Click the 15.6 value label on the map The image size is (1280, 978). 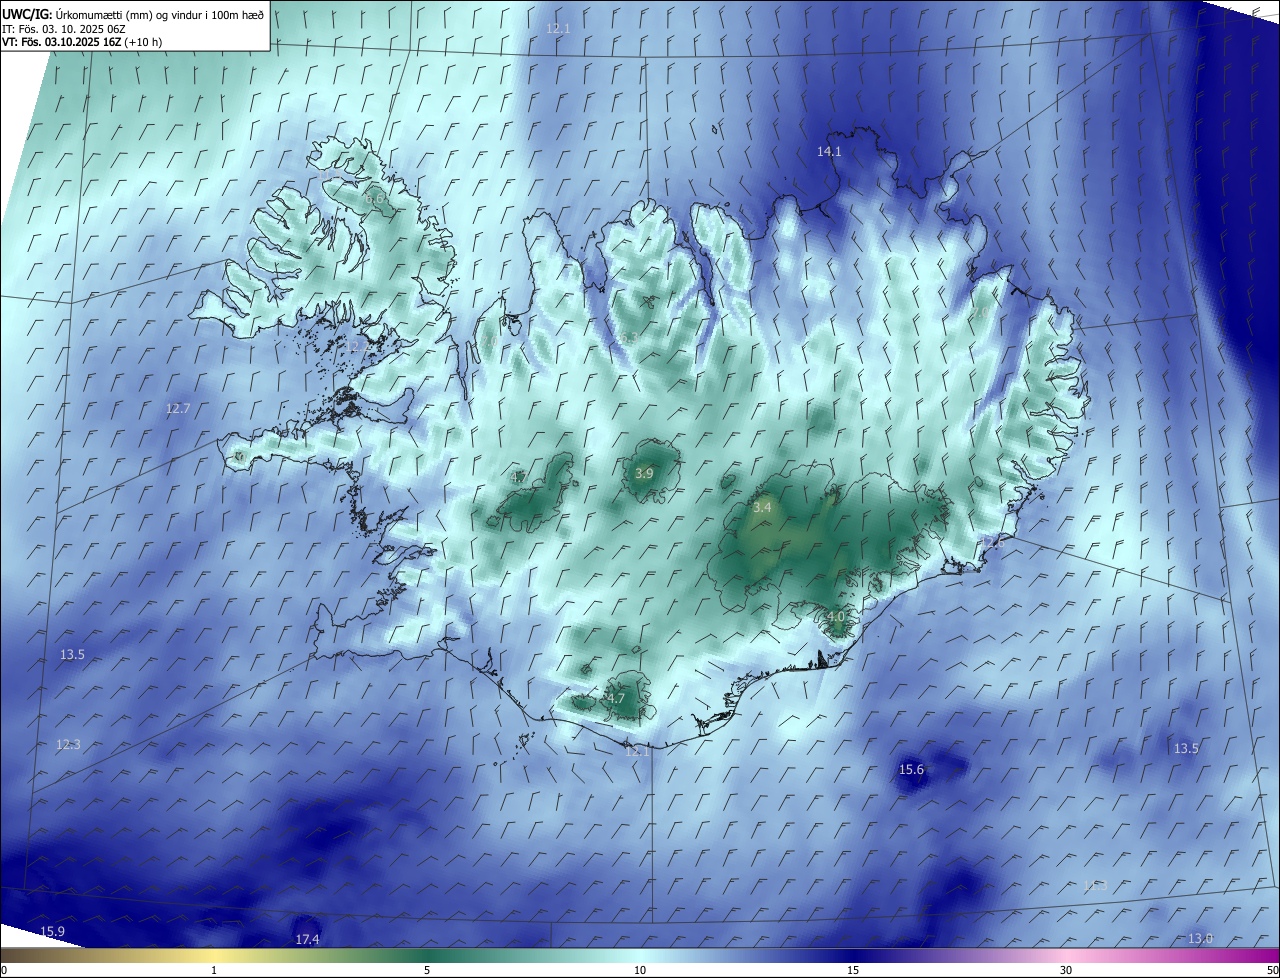pos(911,769)
